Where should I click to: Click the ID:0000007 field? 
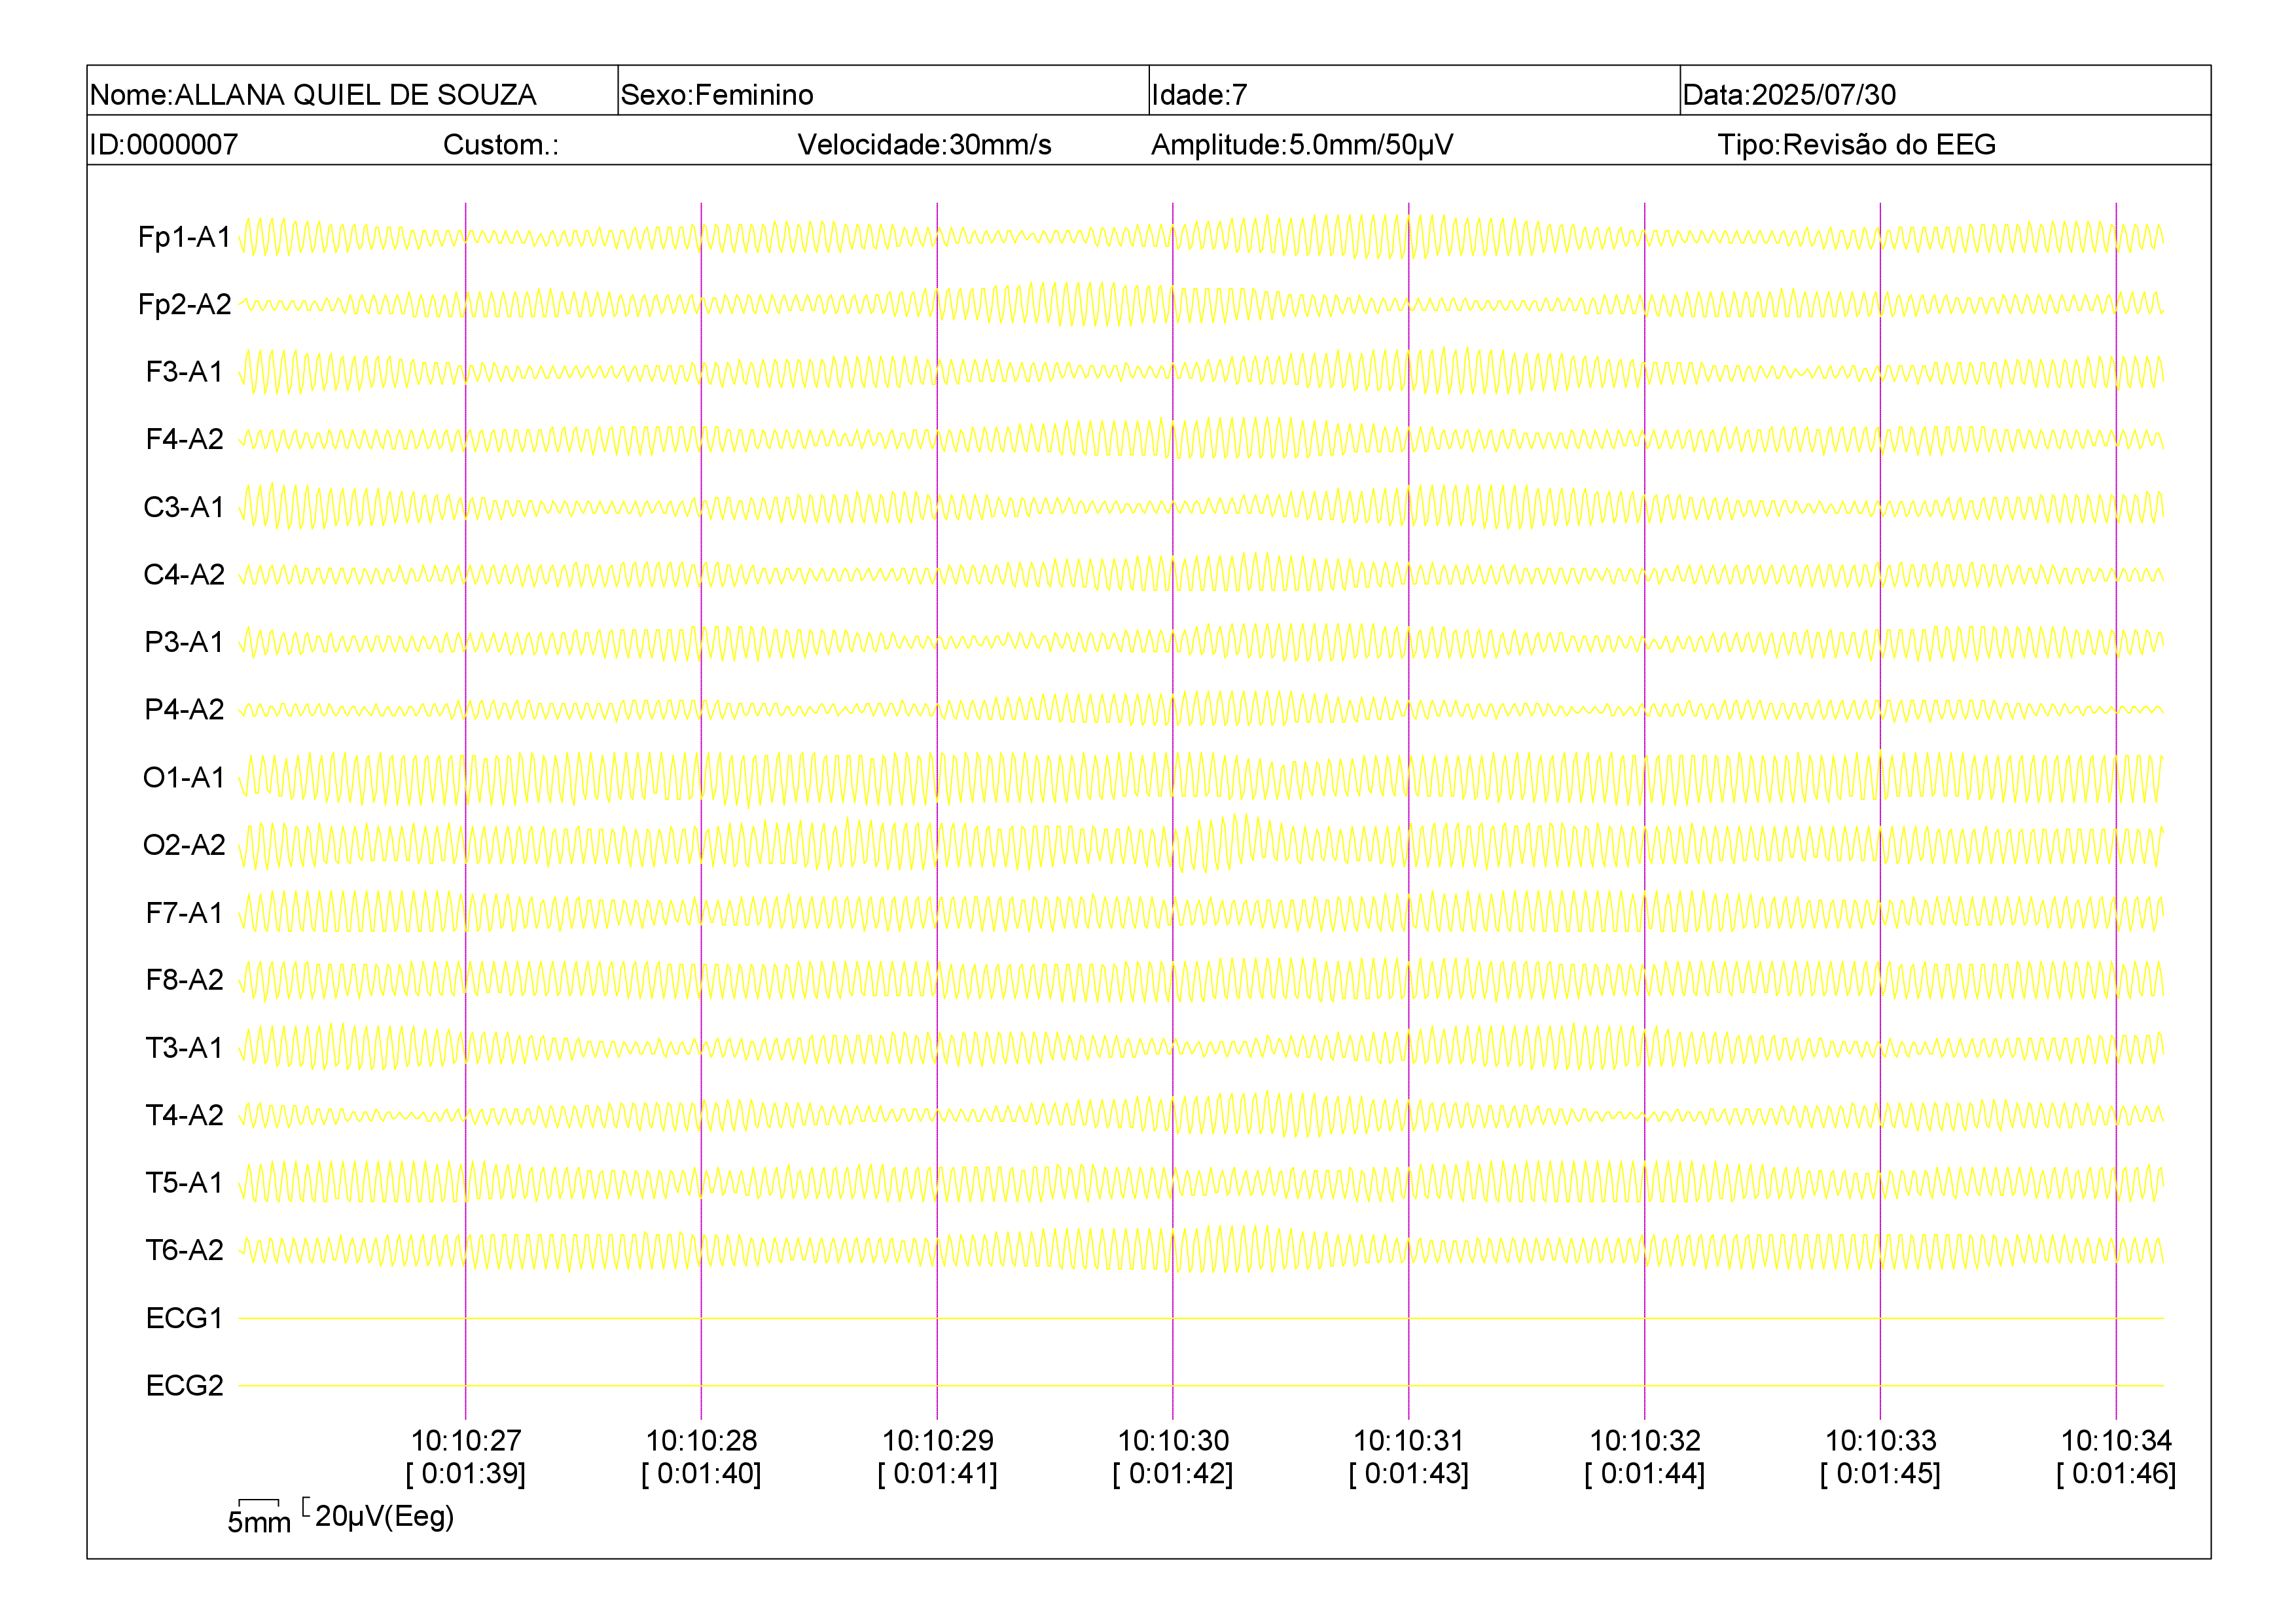[x=164, y=145]
